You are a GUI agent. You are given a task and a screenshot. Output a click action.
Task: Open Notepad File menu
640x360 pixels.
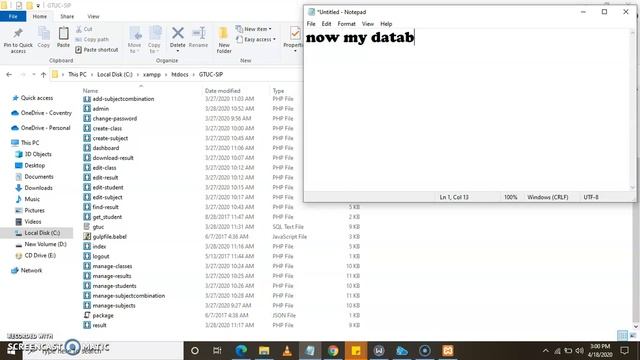point(311,24)
